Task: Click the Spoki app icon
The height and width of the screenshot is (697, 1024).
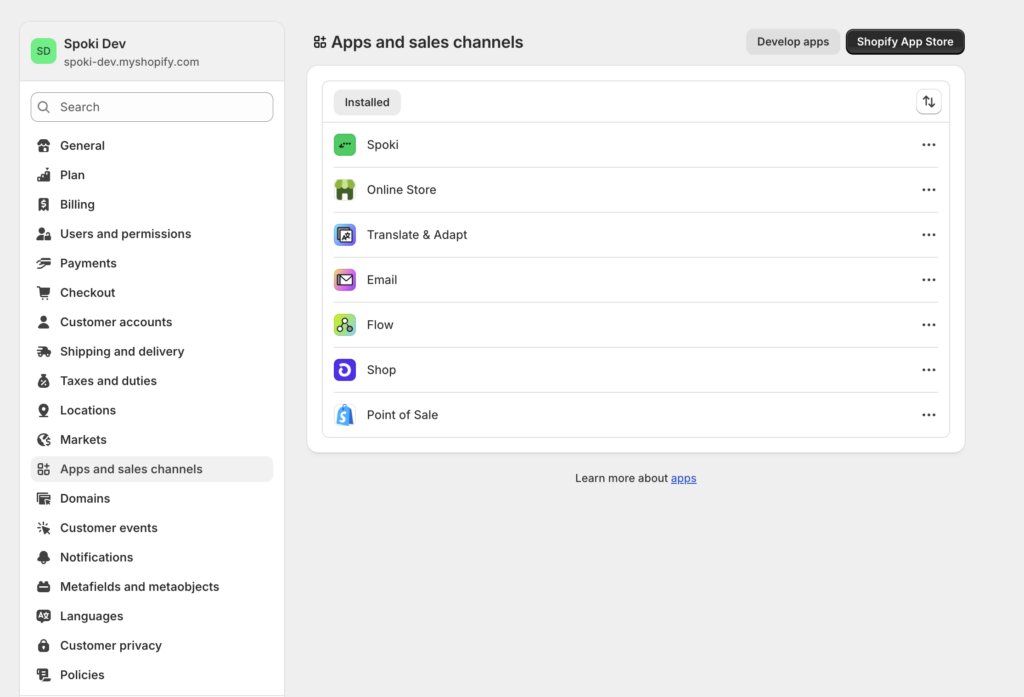Action: pos(345,145)
